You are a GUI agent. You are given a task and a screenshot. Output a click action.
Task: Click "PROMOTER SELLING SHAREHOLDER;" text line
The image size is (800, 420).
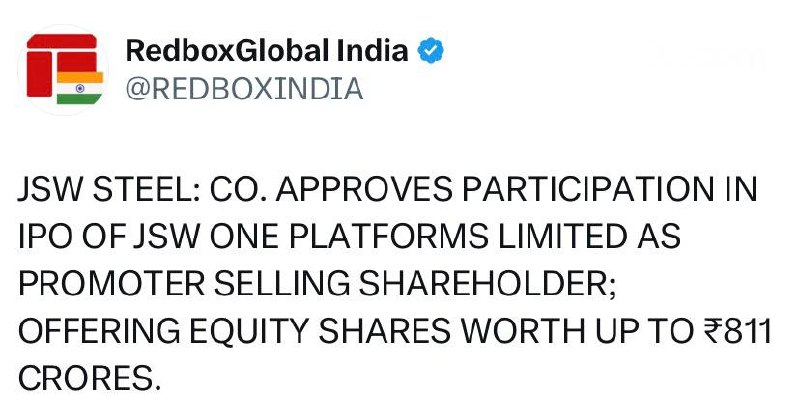point(317,284)
